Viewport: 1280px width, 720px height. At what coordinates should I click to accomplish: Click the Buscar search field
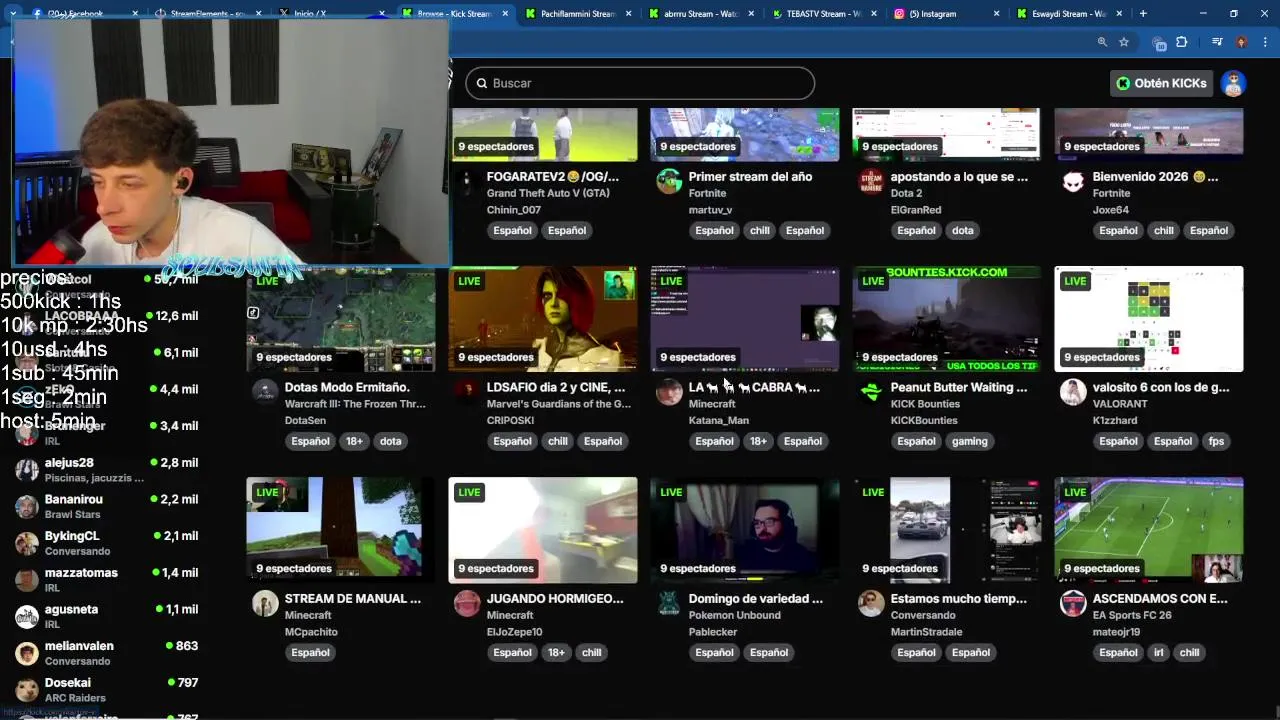640,83
